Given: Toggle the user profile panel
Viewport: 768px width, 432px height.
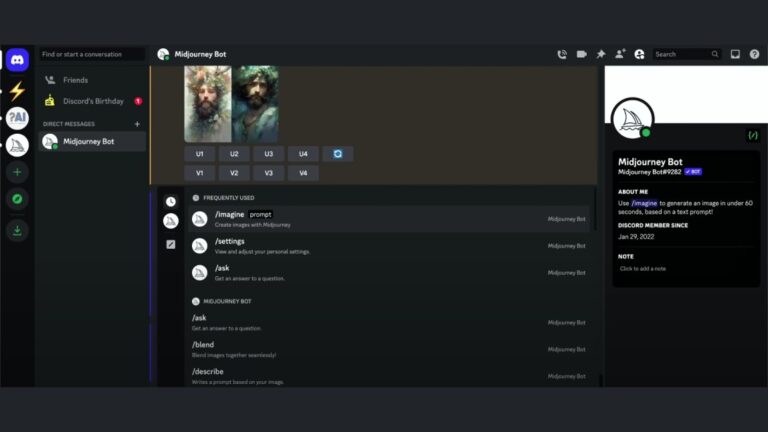Looking at the screenshot, I should coord(639,54).
